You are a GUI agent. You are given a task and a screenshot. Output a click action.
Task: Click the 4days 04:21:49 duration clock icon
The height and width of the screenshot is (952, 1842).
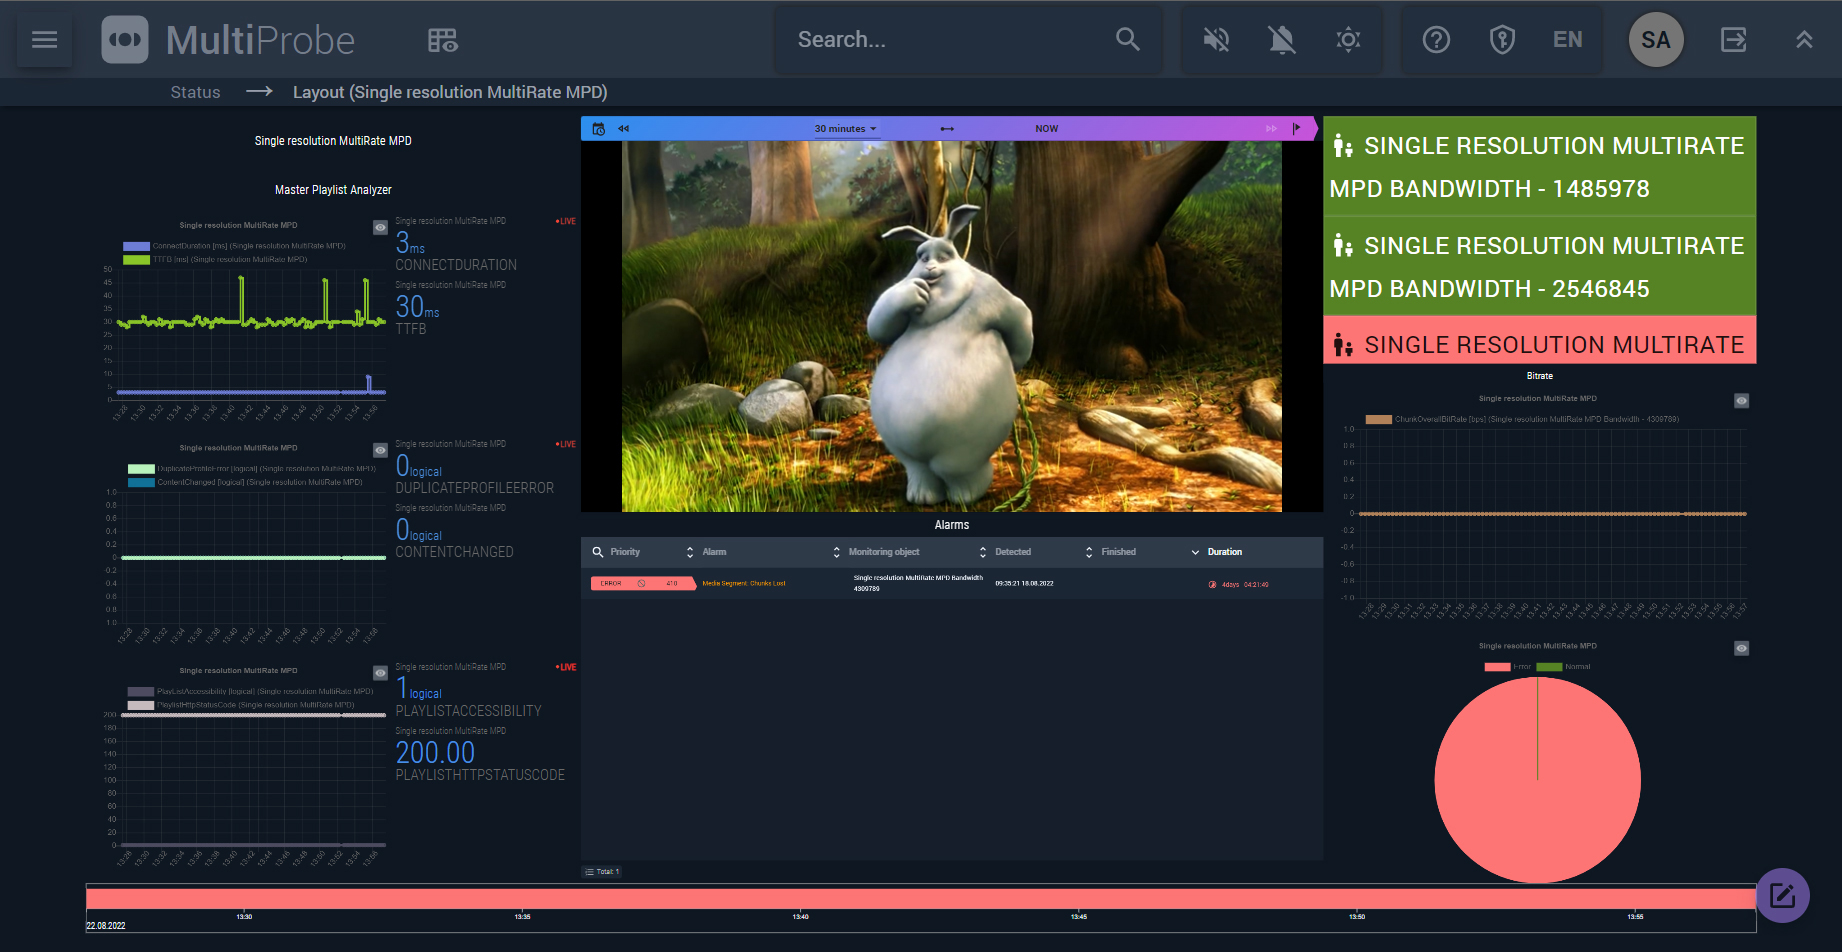tap(1212, 585)
